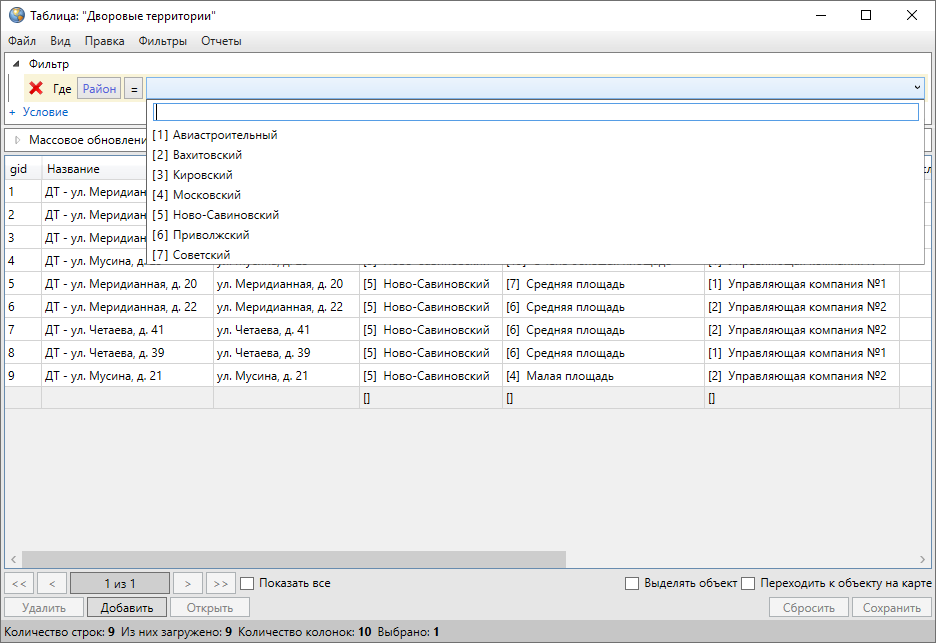The image size is (936, 643).
Task: Open the Отчеты menu
Action: pos(221,41)
